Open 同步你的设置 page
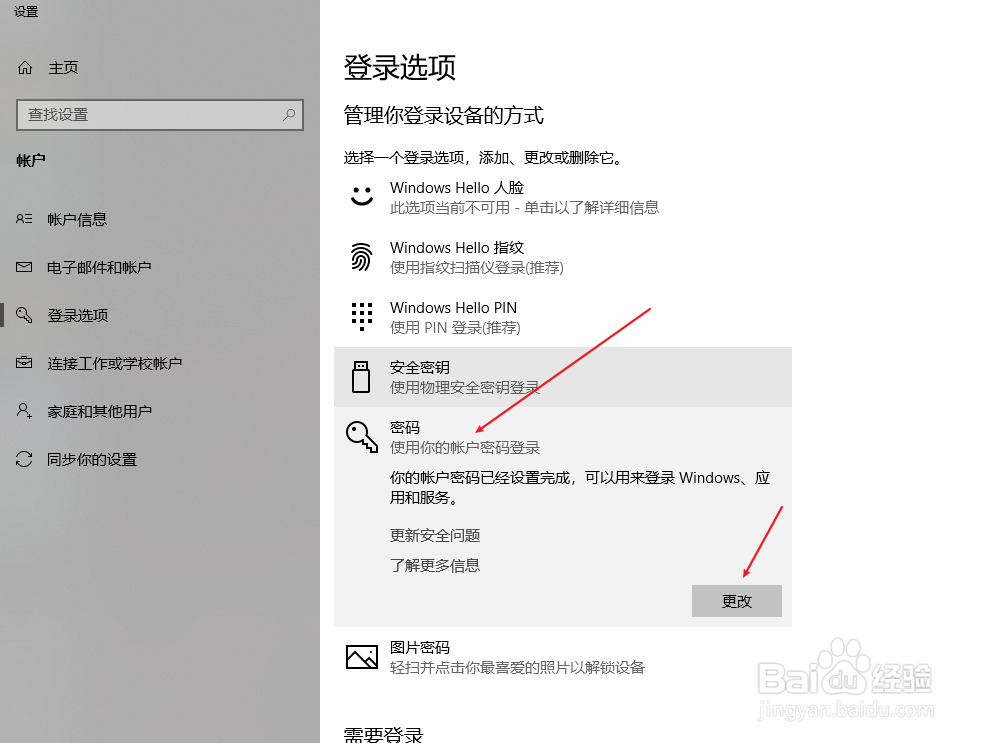 pos(92,459)
